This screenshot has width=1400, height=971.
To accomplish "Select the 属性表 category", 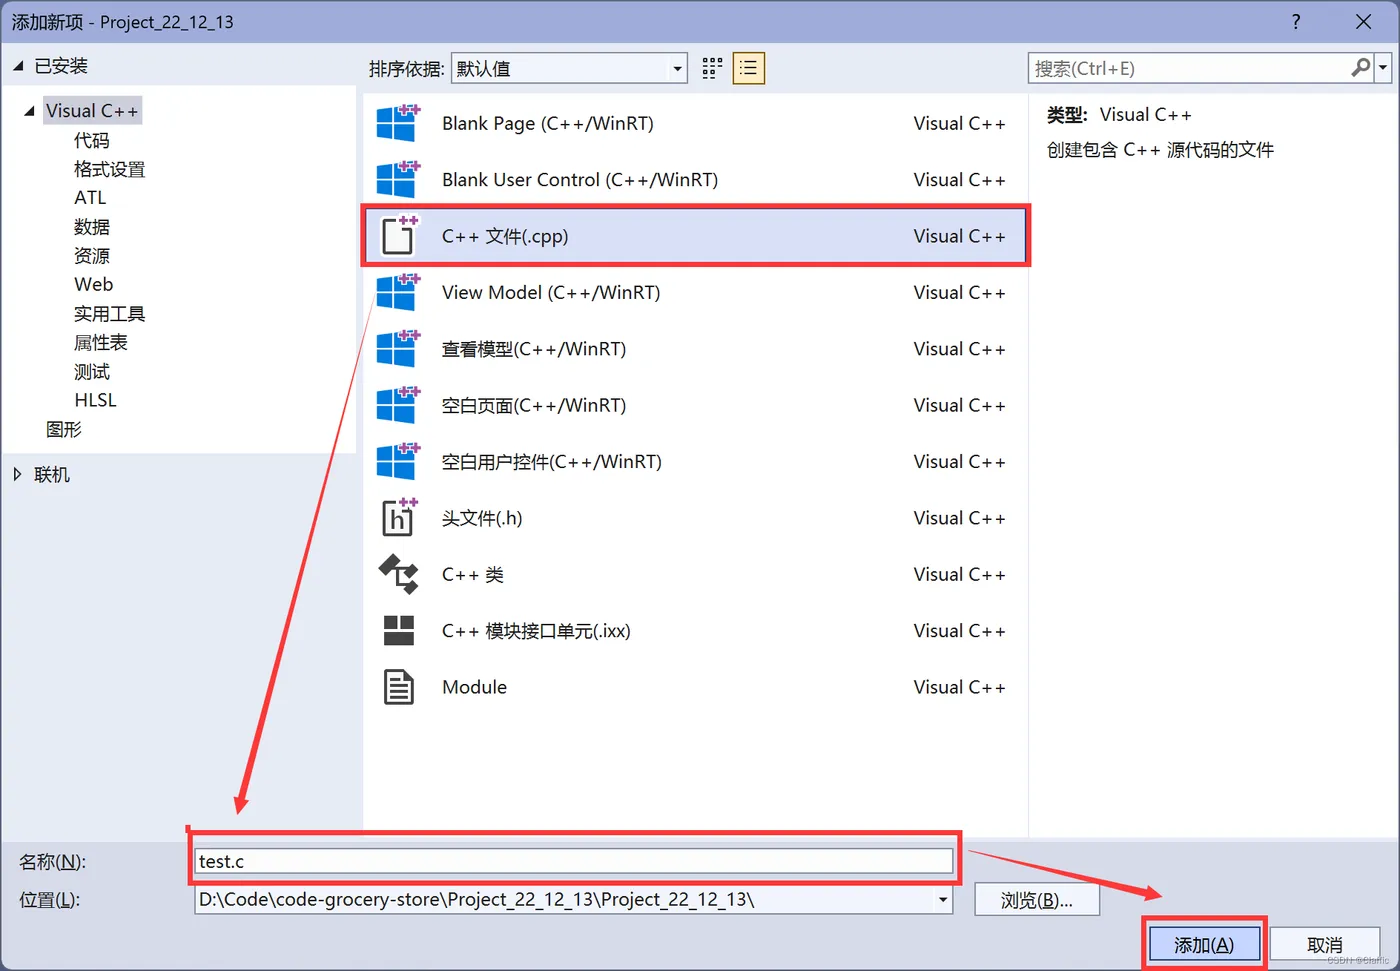I will click(x=101, y=342).
